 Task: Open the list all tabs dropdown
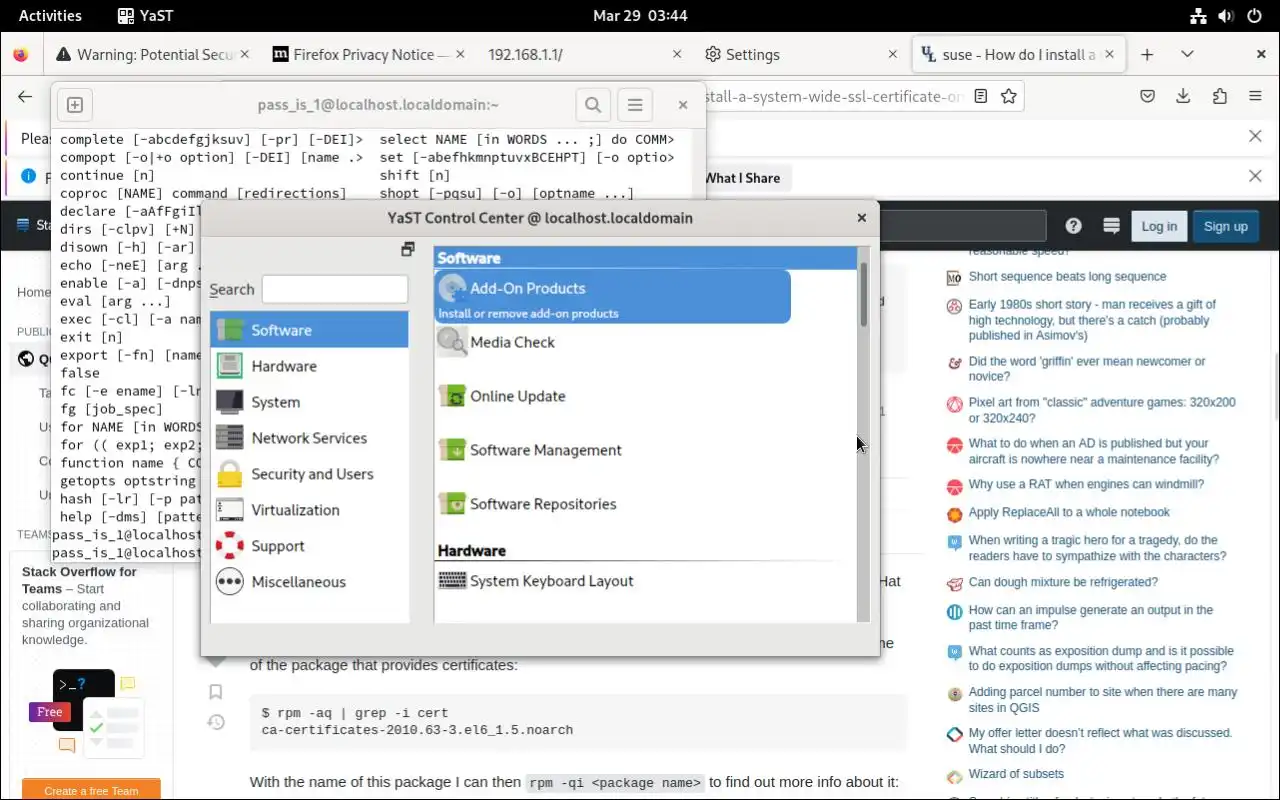click(1187, 55)
